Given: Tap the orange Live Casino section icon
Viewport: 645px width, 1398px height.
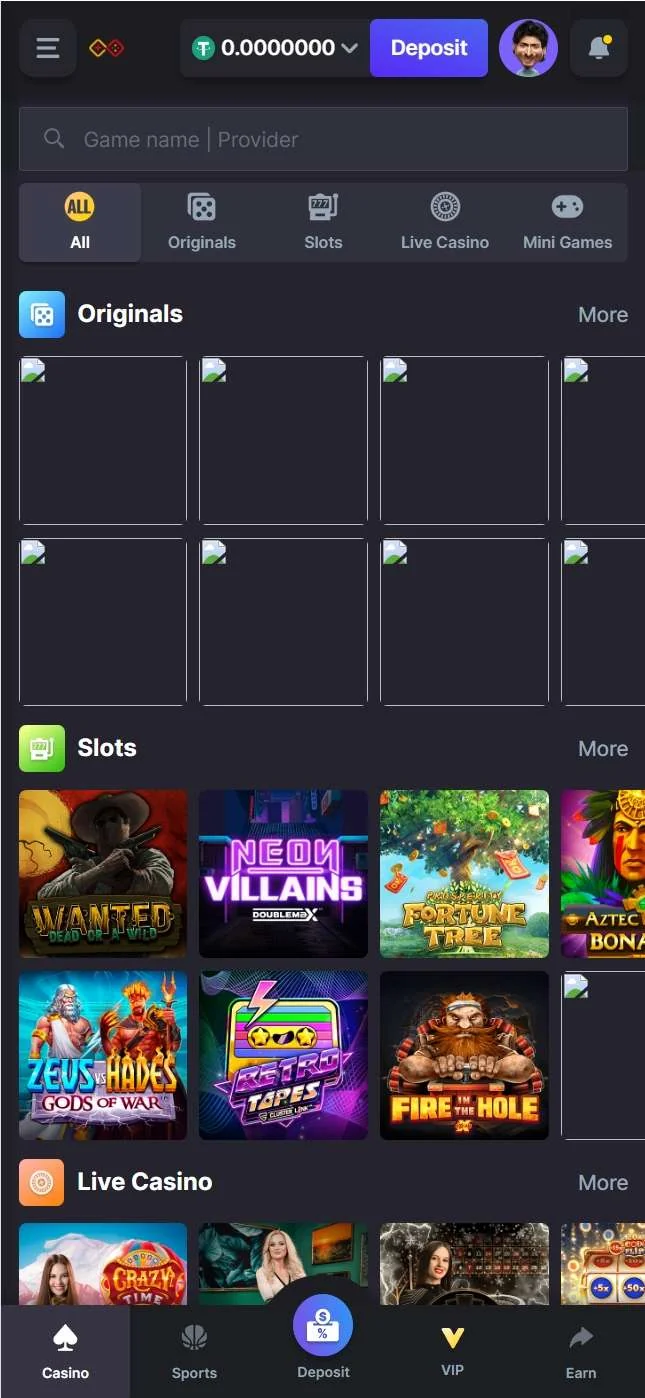Looking at the screenshot, I should pyautogui.click(x=42, y=1182).
